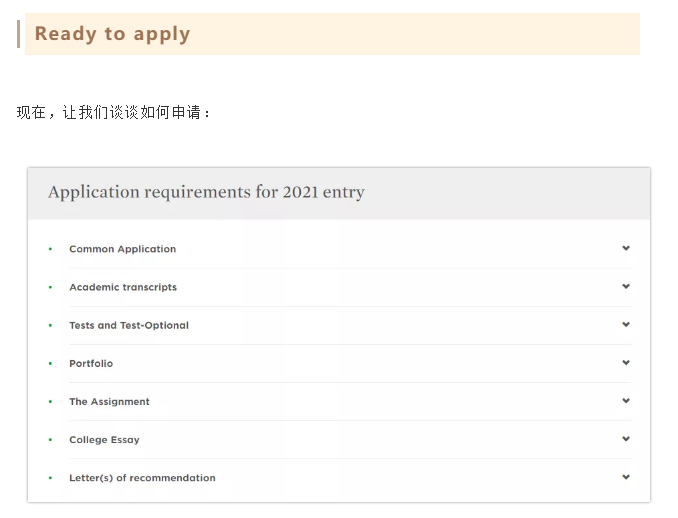This screenshot has height=518, width=678.
Task: Click the College Essay chevron icon
Action: 626,438
